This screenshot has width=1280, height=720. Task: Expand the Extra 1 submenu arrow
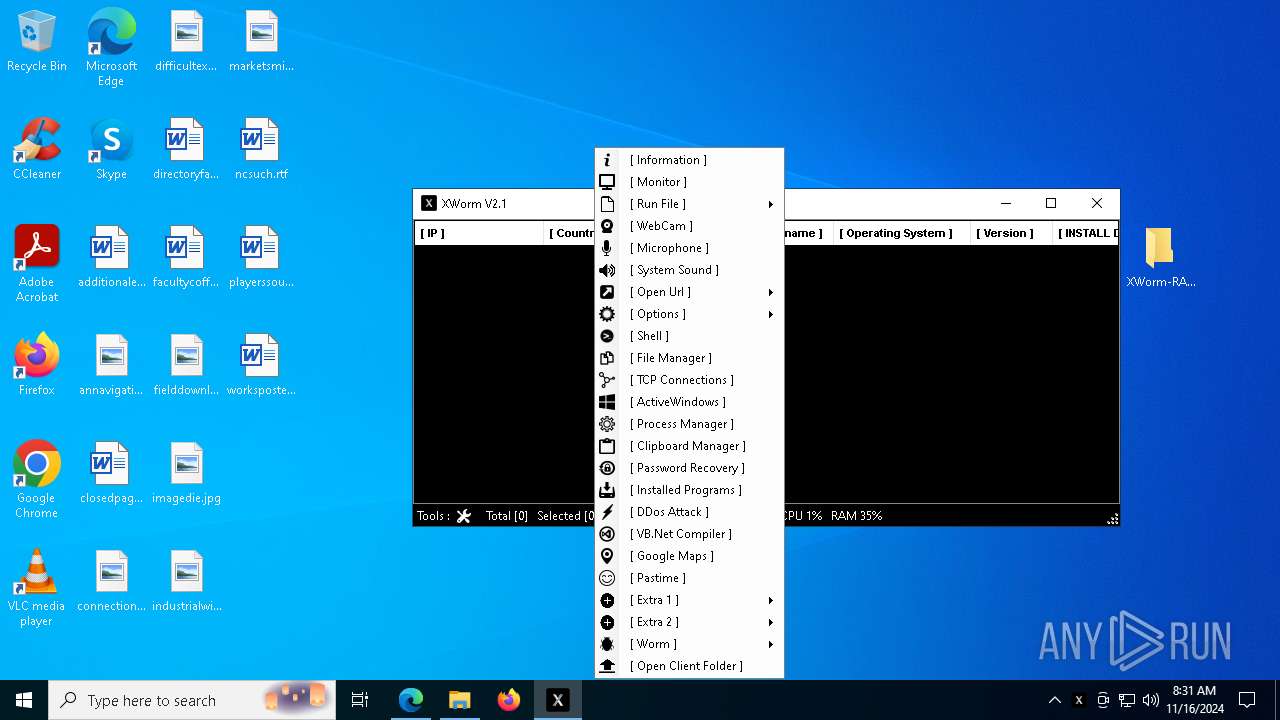771,600
